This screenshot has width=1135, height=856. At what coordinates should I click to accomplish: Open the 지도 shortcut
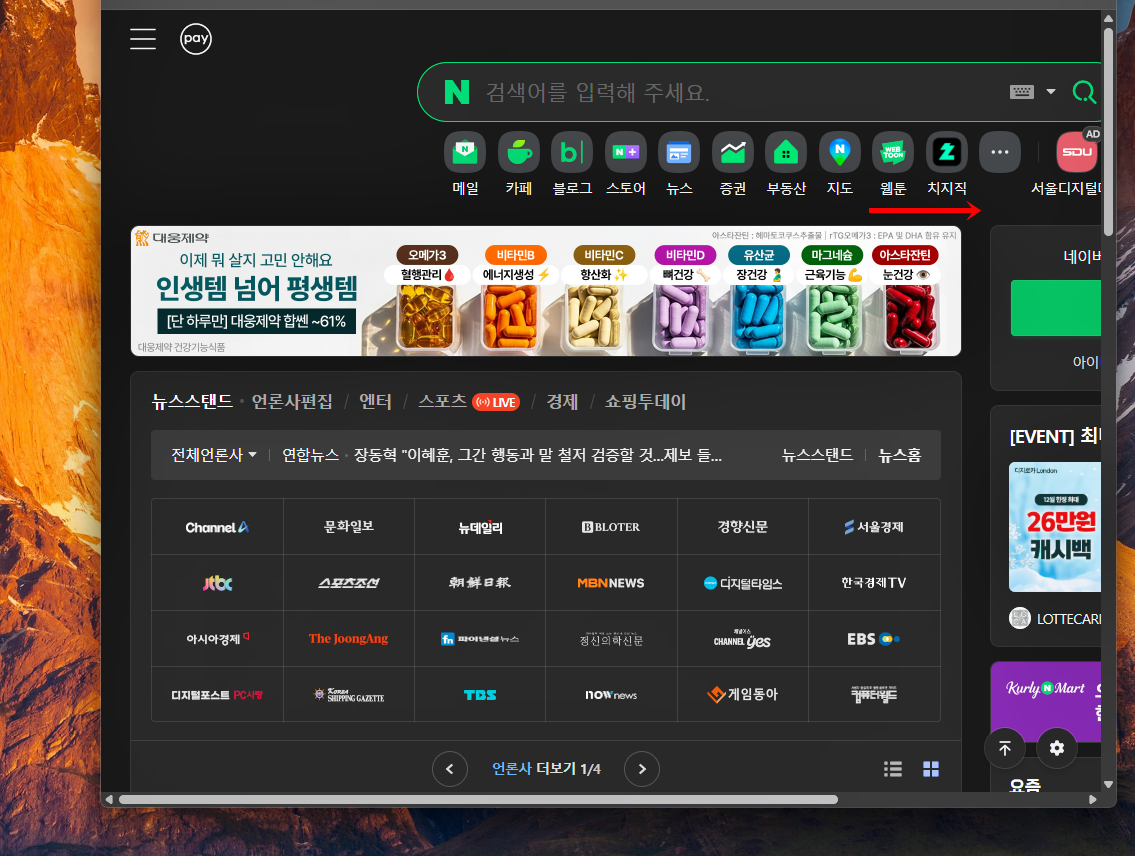840,164
